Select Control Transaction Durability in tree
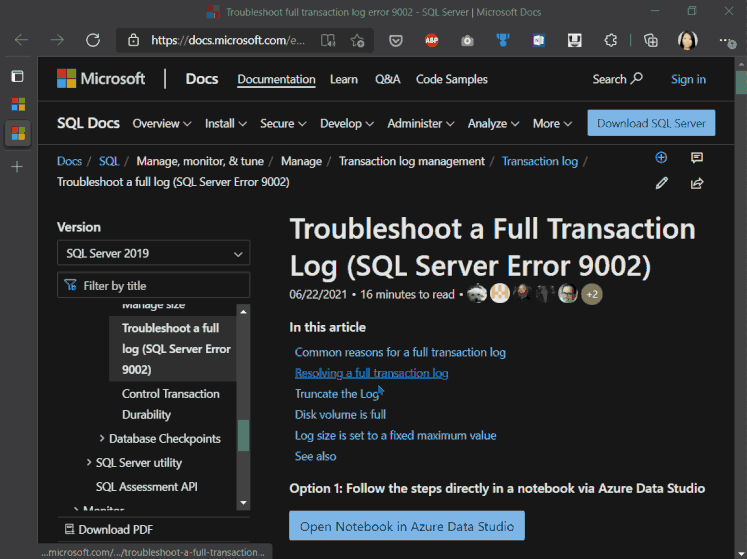Screen dimensions: 747x559 (x=171, y=404)
